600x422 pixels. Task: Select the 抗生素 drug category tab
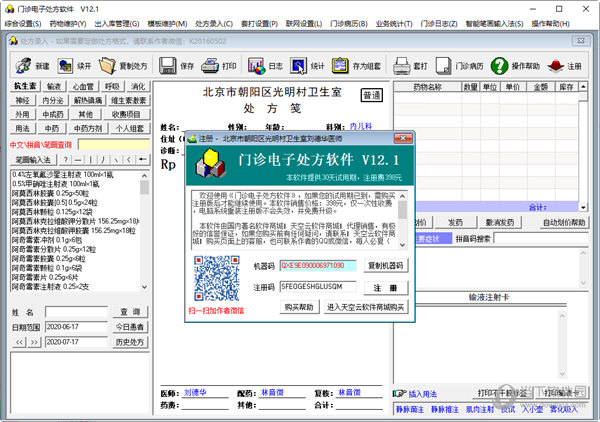(25, 86)
